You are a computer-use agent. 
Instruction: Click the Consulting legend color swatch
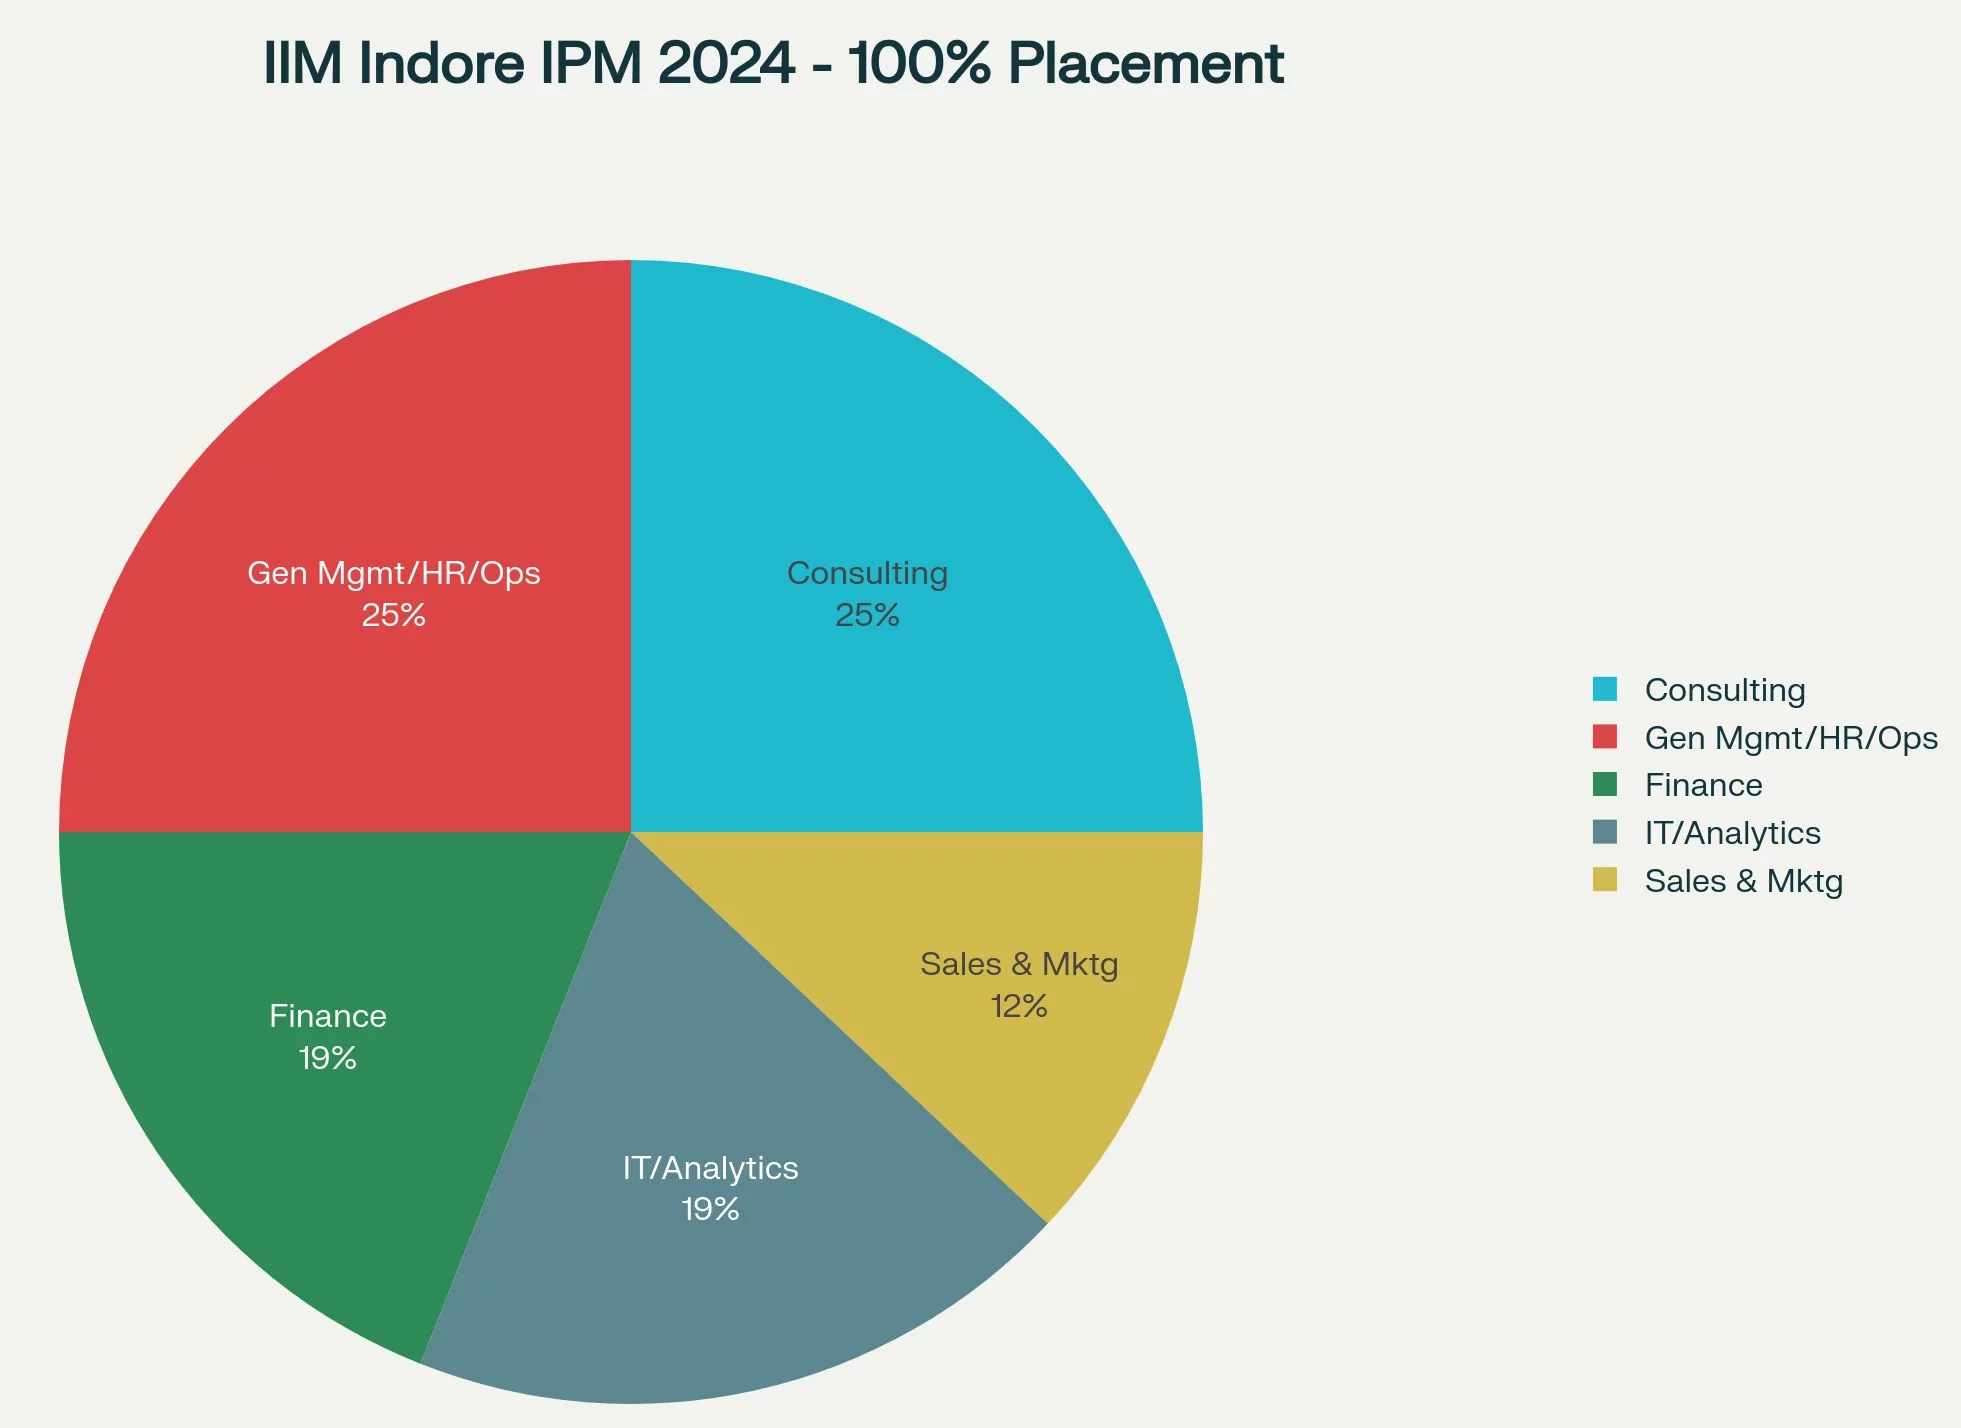(1605, 689)
